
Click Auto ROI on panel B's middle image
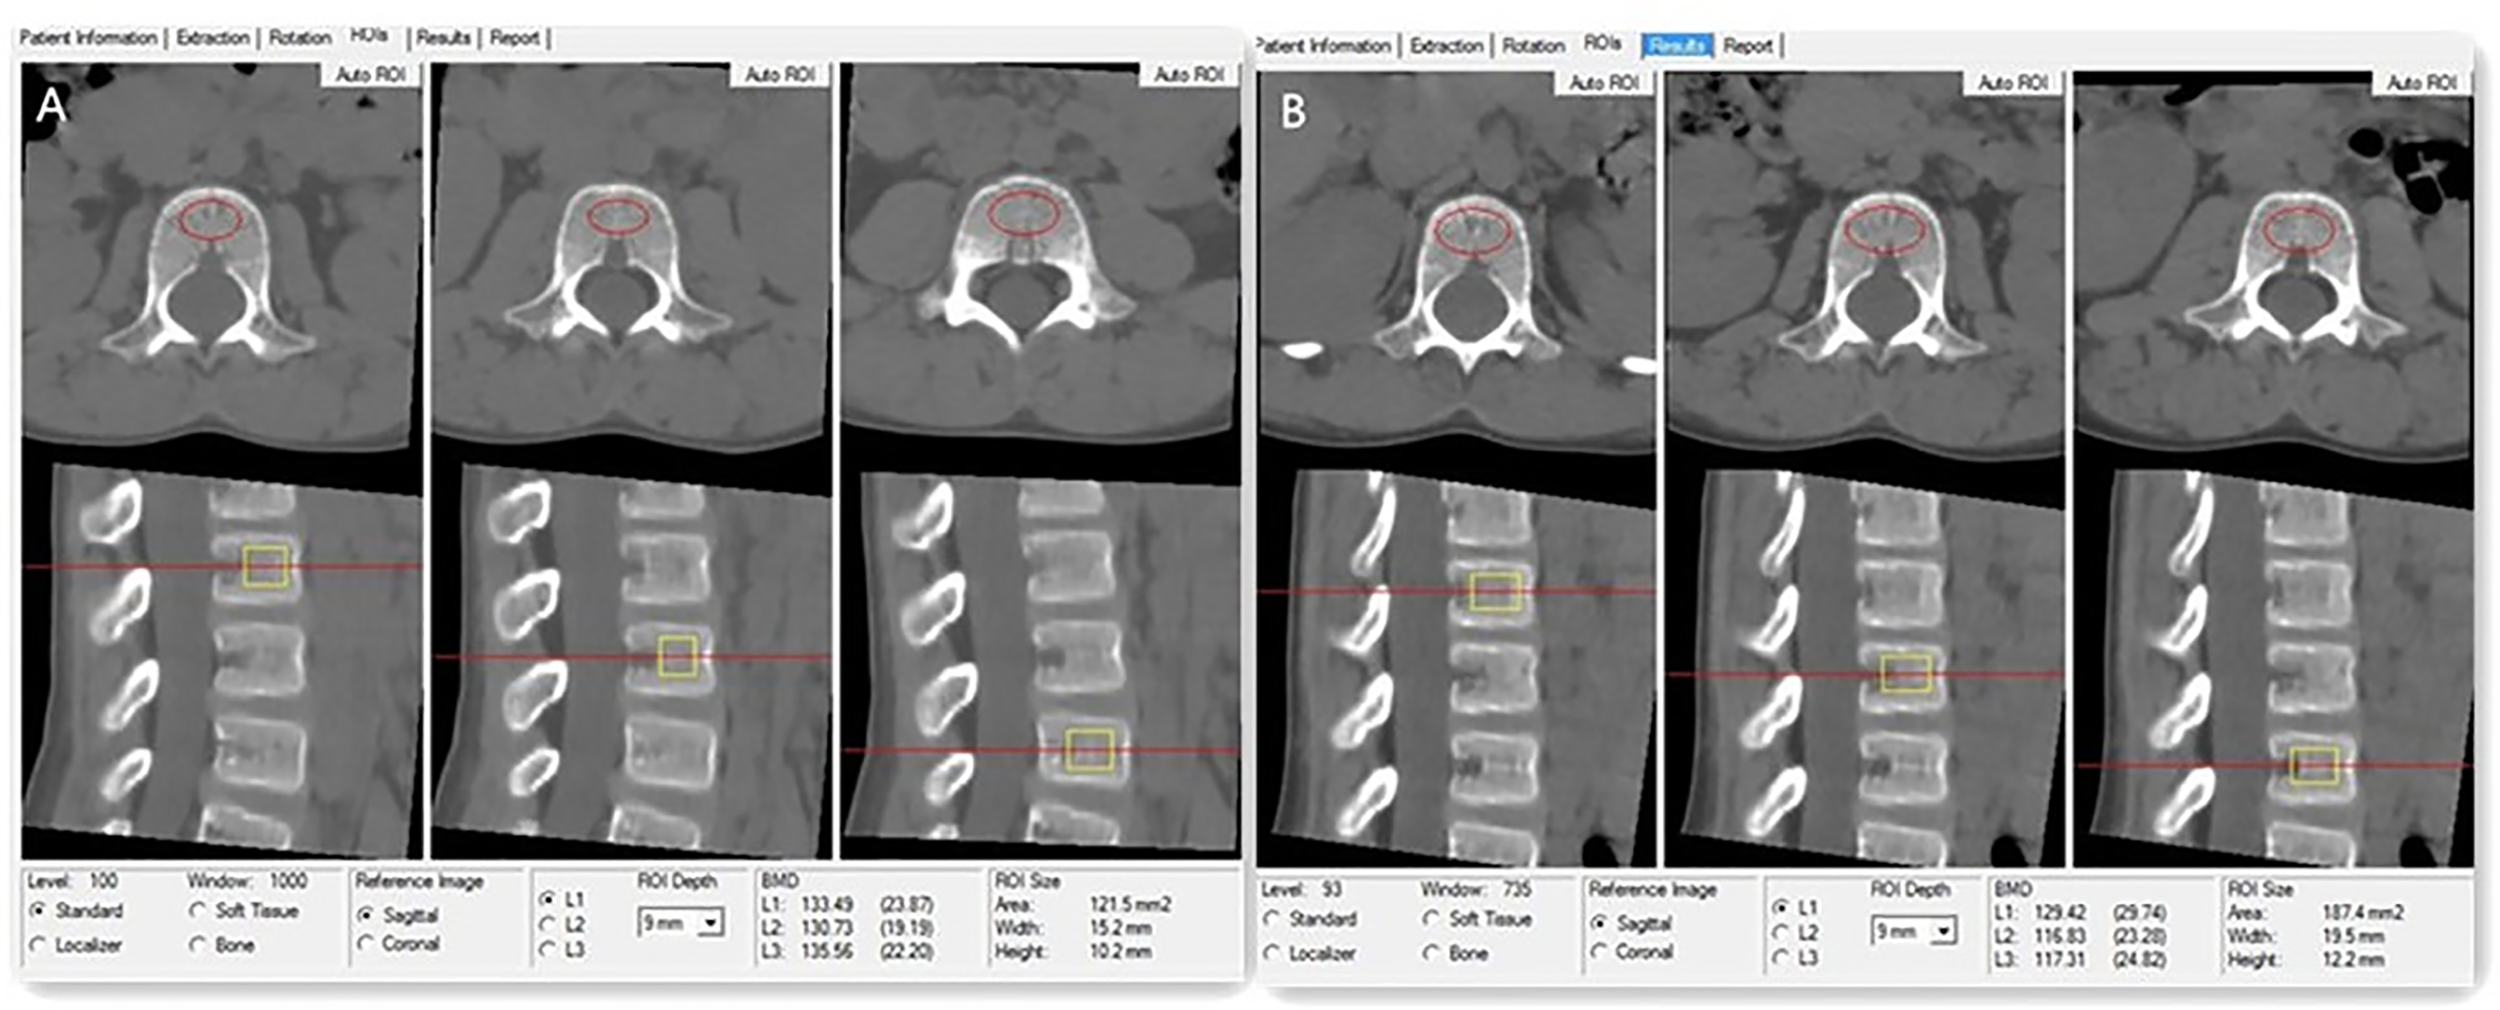point(2012,83)
